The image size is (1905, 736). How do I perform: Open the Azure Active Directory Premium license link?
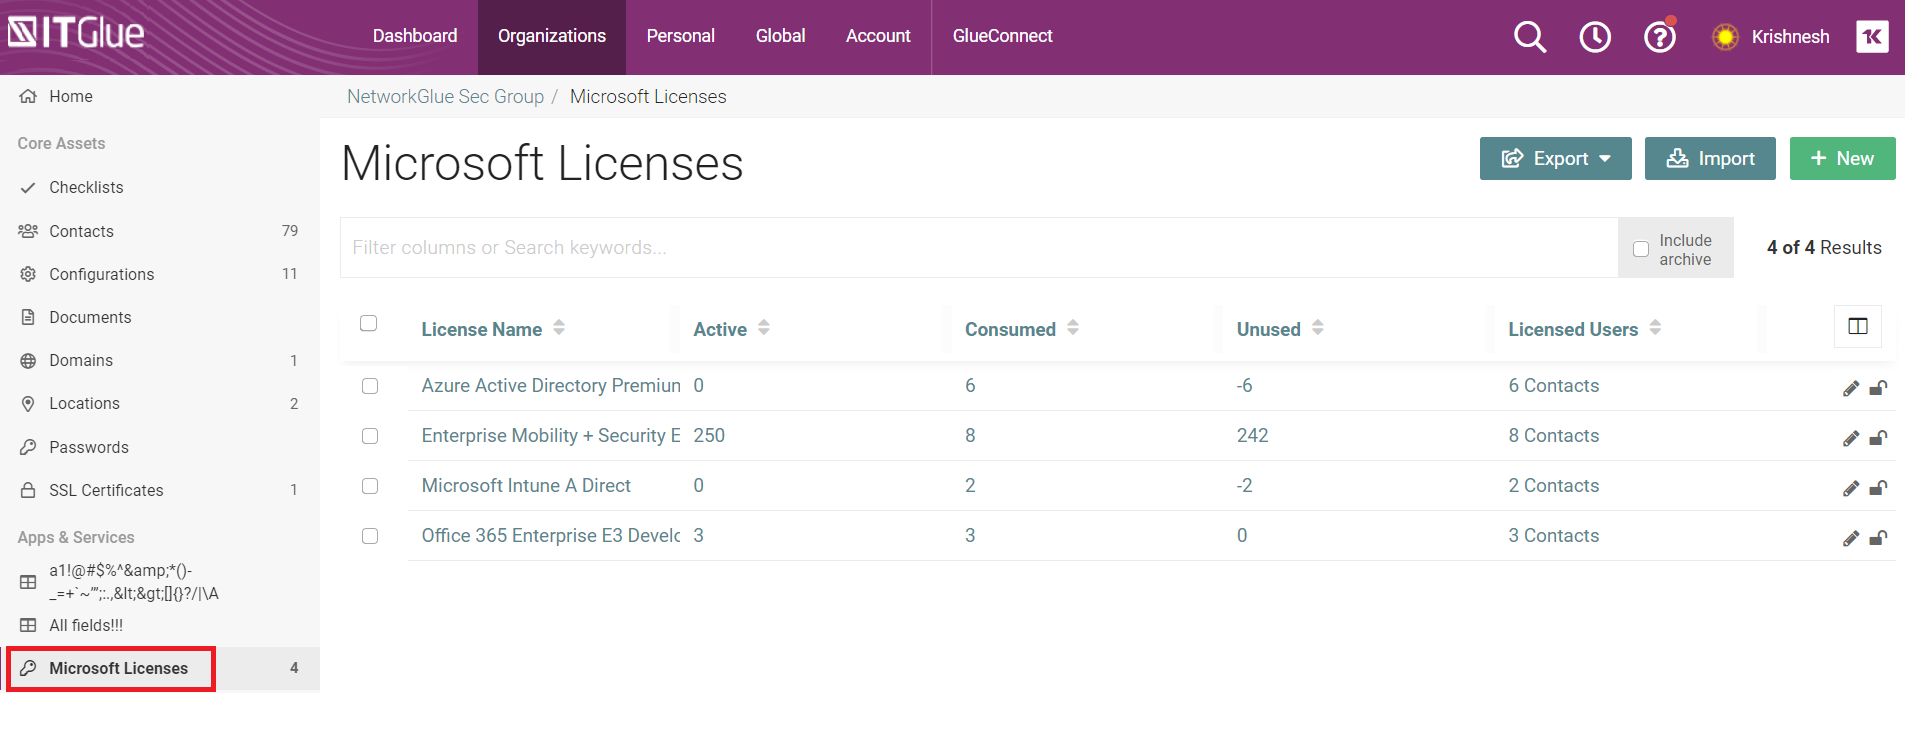click(x=551, y=386)
